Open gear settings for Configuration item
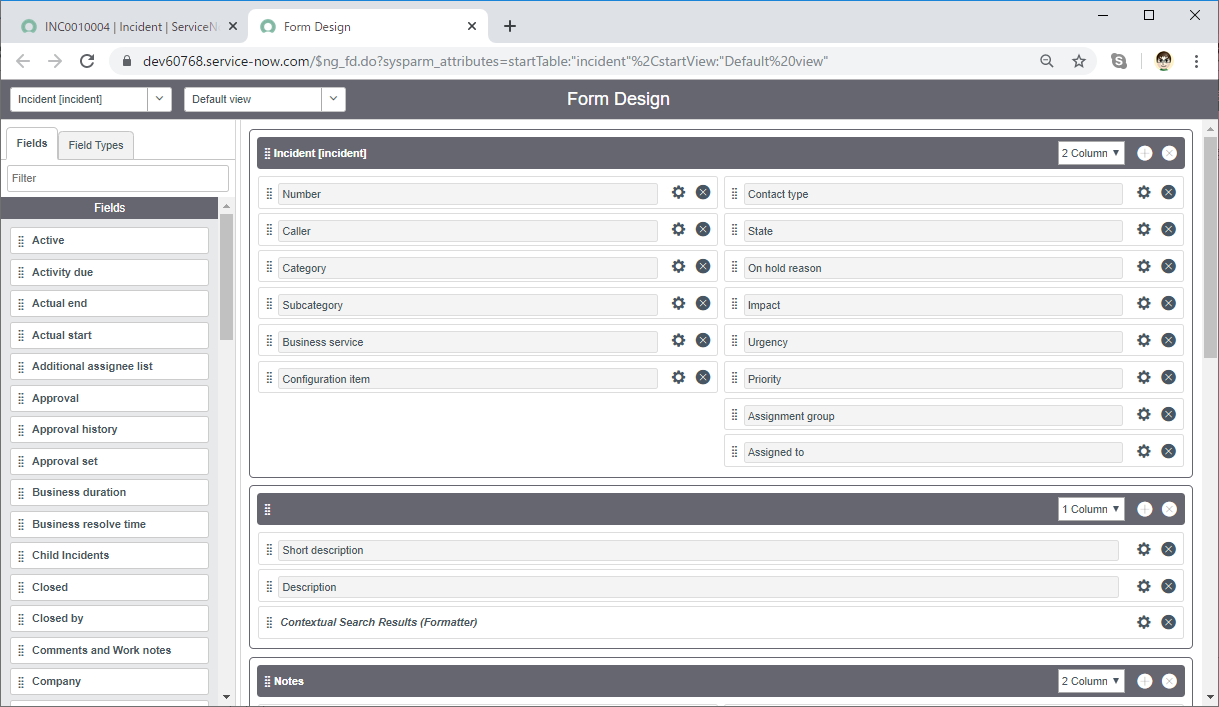Image resolution: width=1219 pixels, height=707 pixels. (x=679, y=378)
